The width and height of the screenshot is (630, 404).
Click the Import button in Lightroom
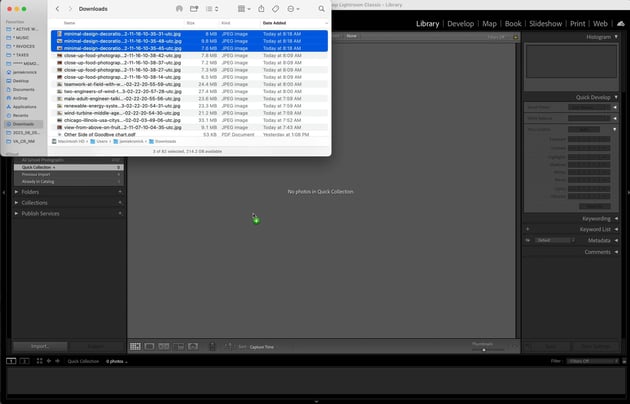[40, 346]
